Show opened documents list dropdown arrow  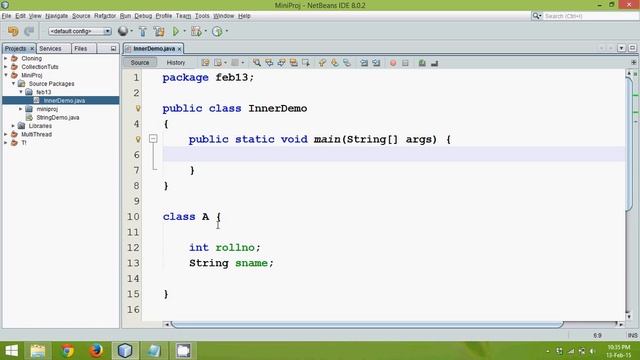click(621, 48)
